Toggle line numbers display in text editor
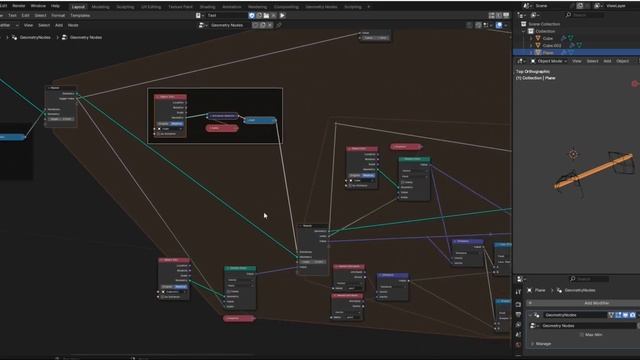 pyautogui.click(x=492, y=16)
